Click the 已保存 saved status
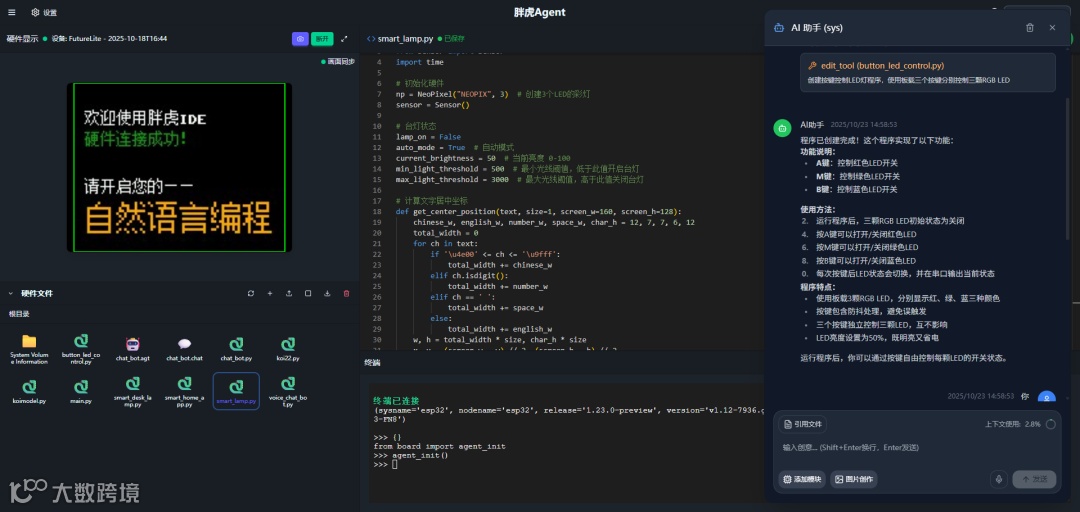 point(451,39)
